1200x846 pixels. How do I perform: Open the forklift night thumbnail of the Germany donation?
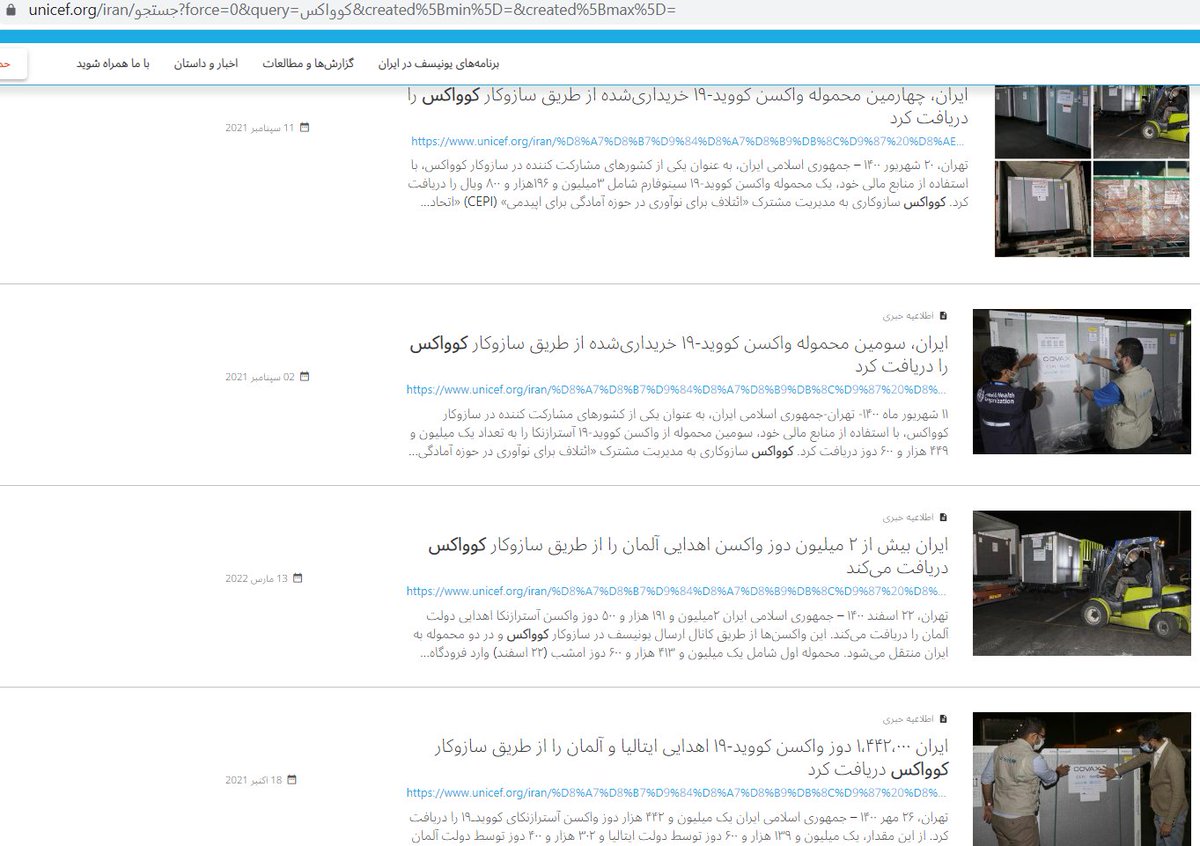click(x=1082, y=583)
